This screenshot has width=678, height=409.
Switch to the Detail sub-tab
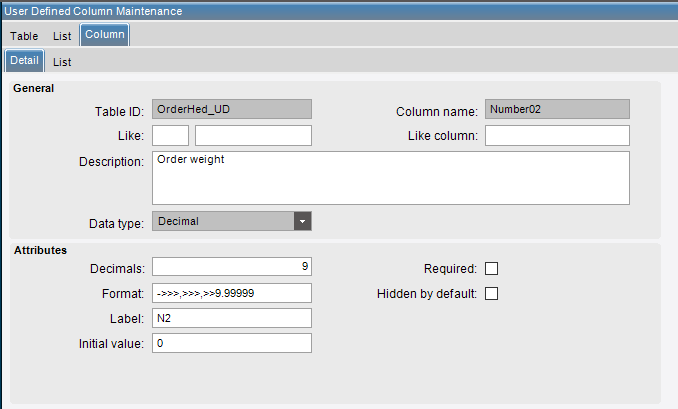pyautogui.click(x=24, y=61)
